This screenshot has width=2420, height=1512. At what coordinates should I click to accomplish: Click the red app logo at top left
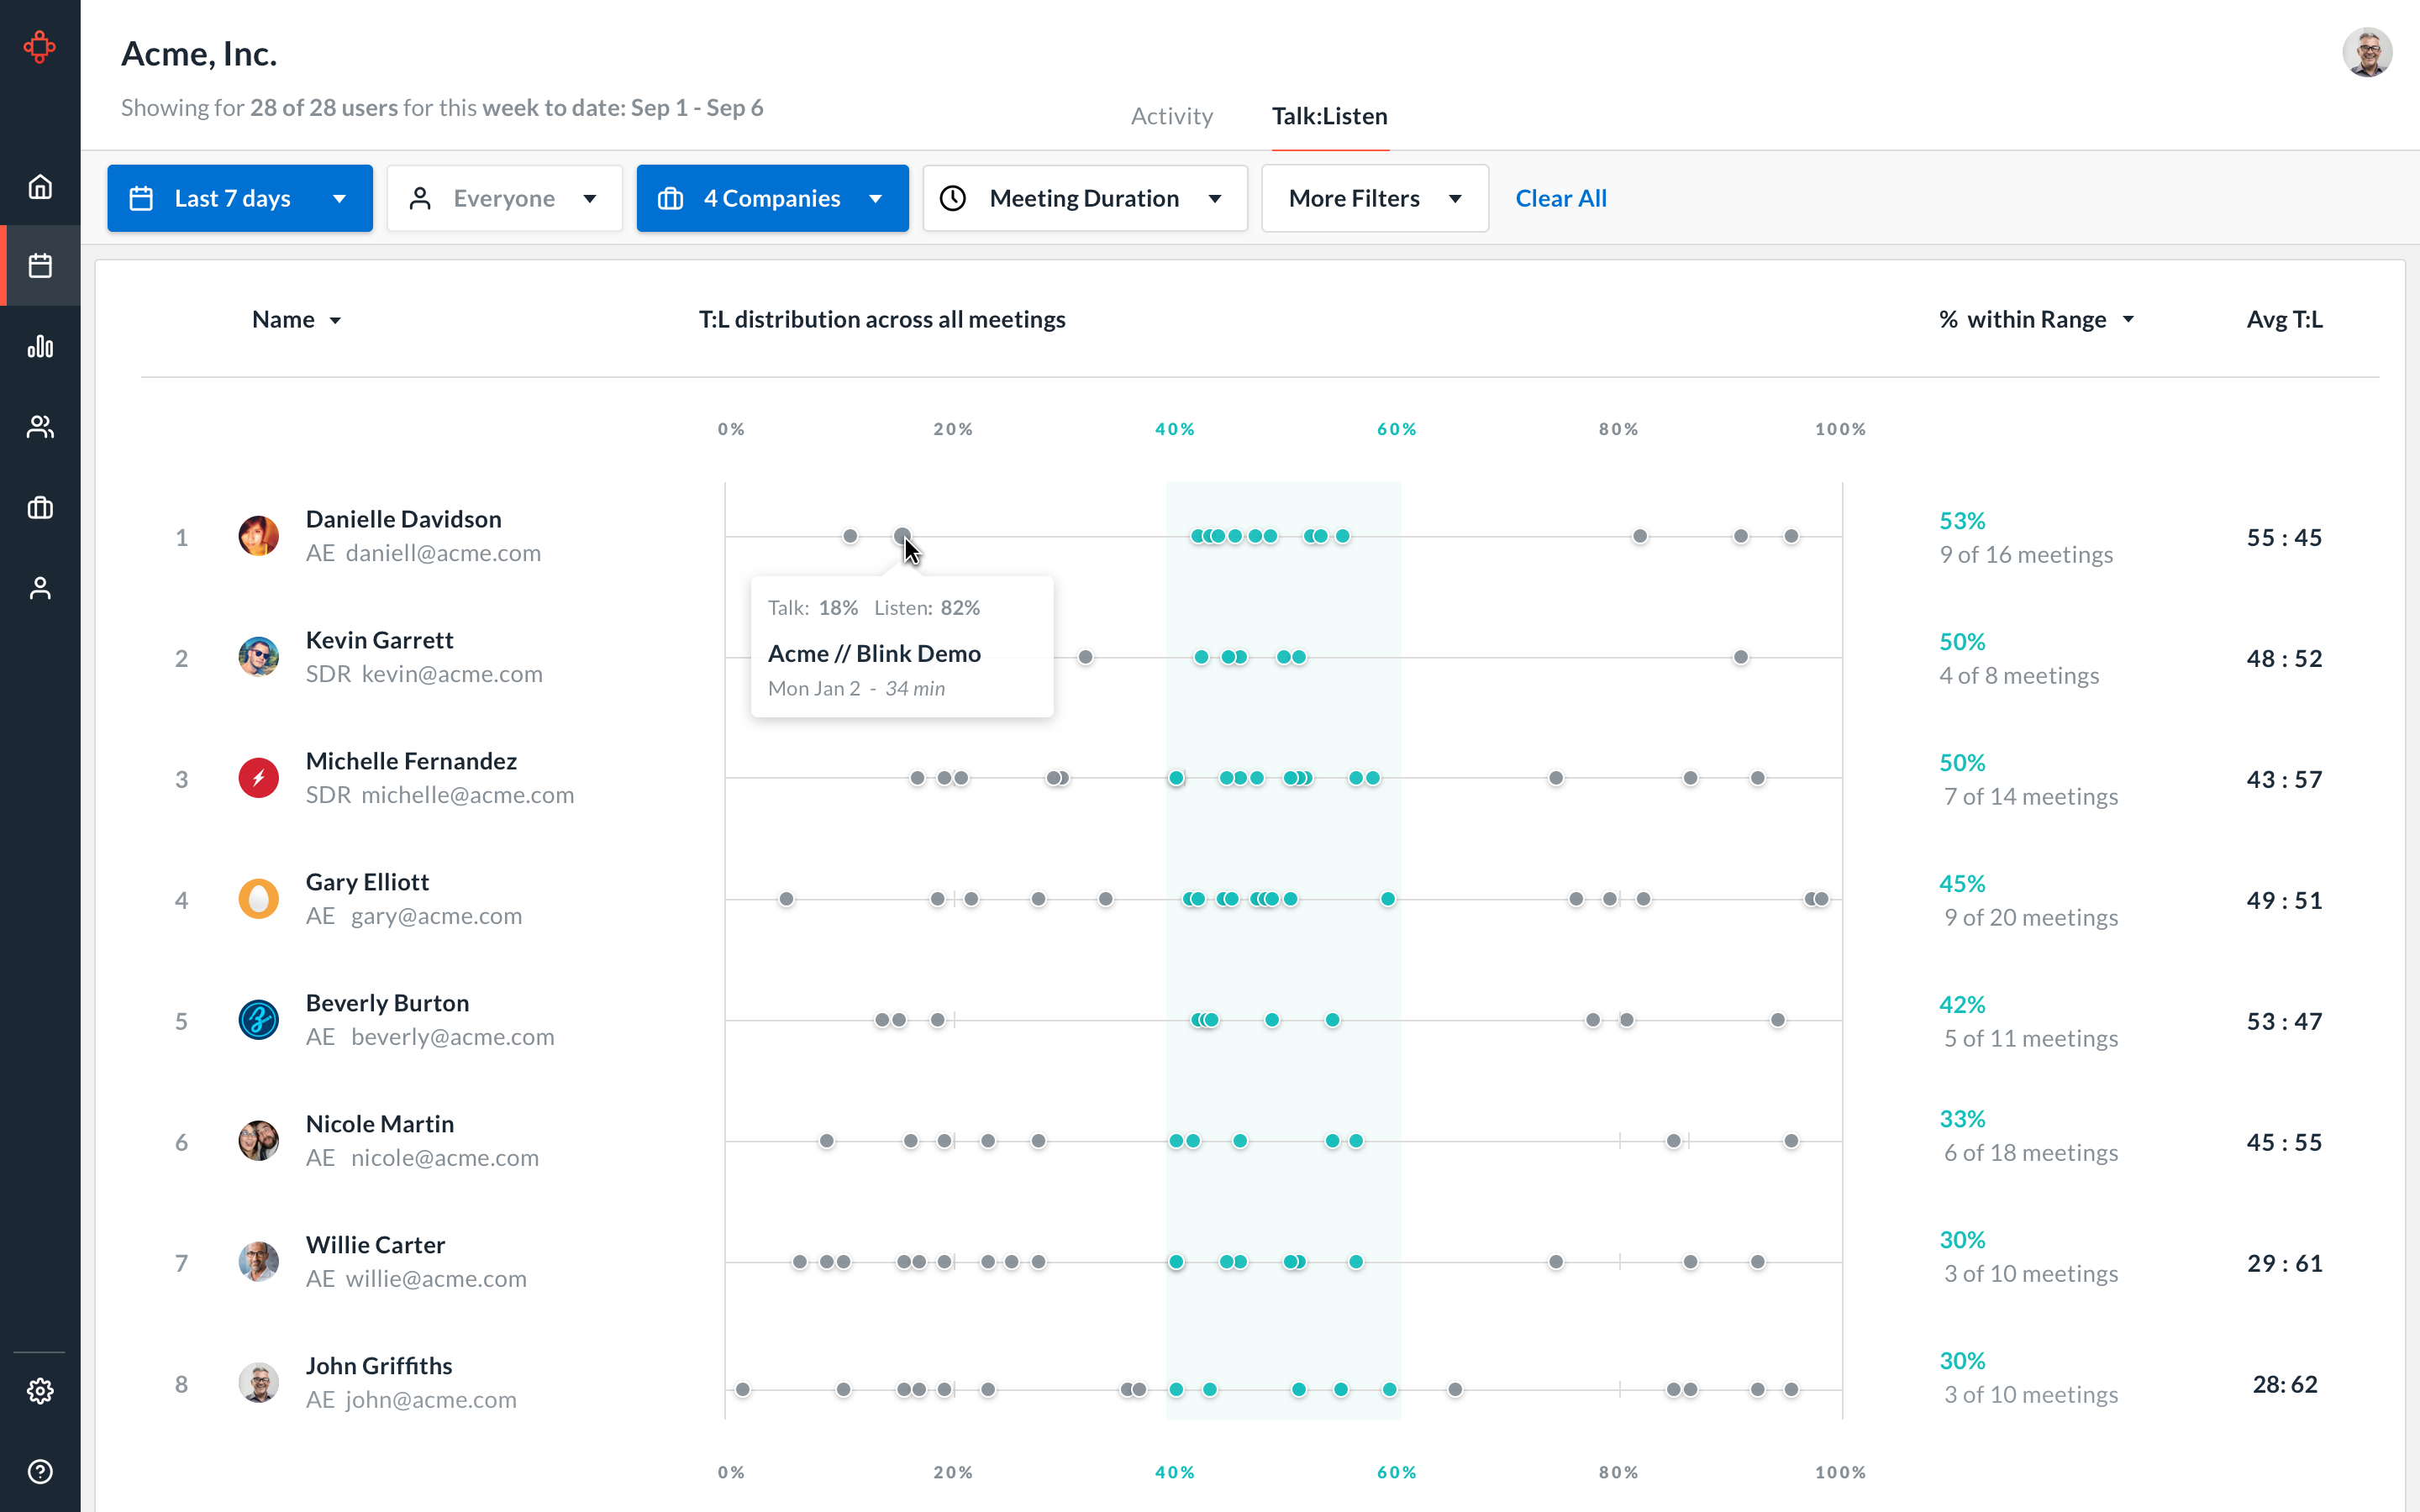[40, 47]
